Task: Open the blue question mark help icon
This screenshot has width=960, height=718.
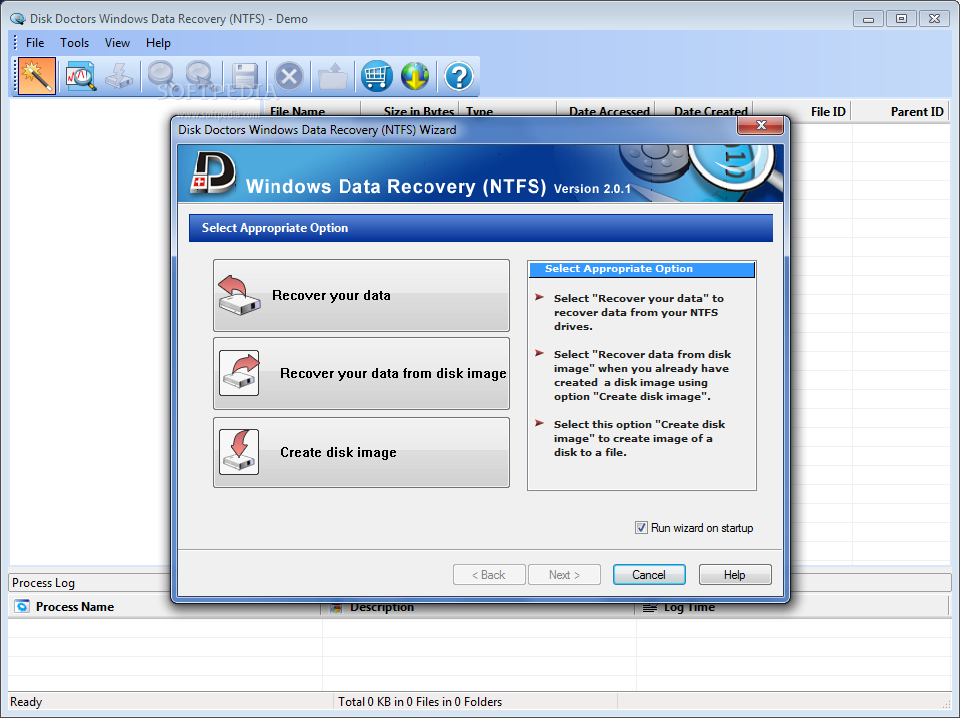Action: click(x=459, y=77)
